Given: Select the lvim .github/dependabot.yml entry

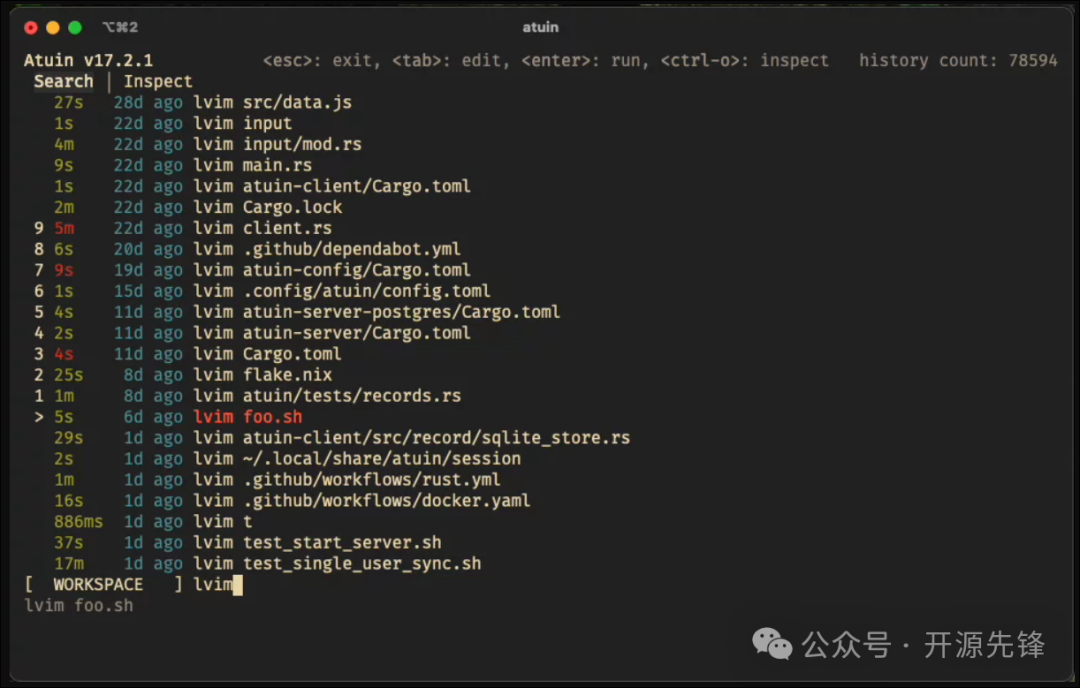Looking at the screenshot, I should 326,249.
